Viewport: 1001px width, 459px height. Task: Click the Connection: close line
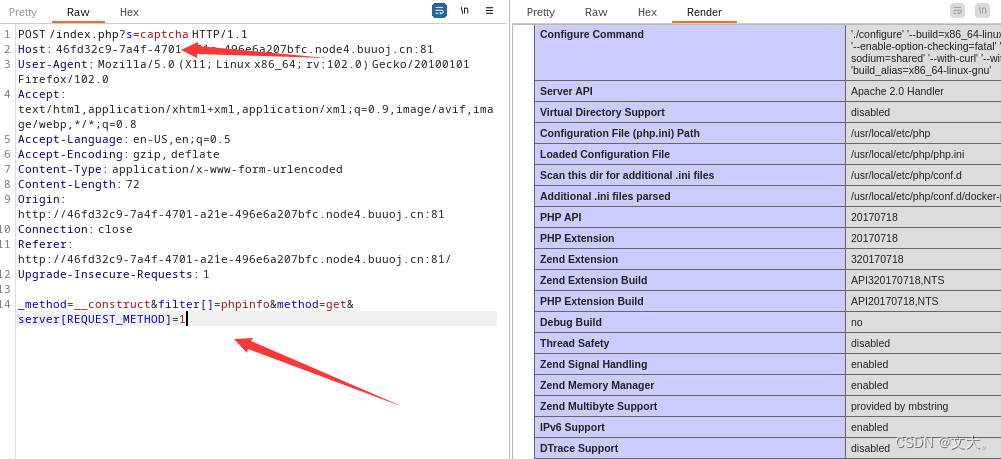point(75,229)
